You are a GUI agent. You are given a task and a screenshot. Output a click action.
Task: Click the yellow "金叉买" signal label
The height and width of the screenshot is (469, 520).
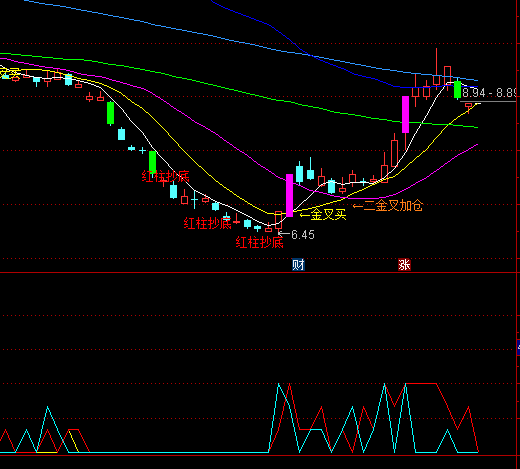coord(328,214)
